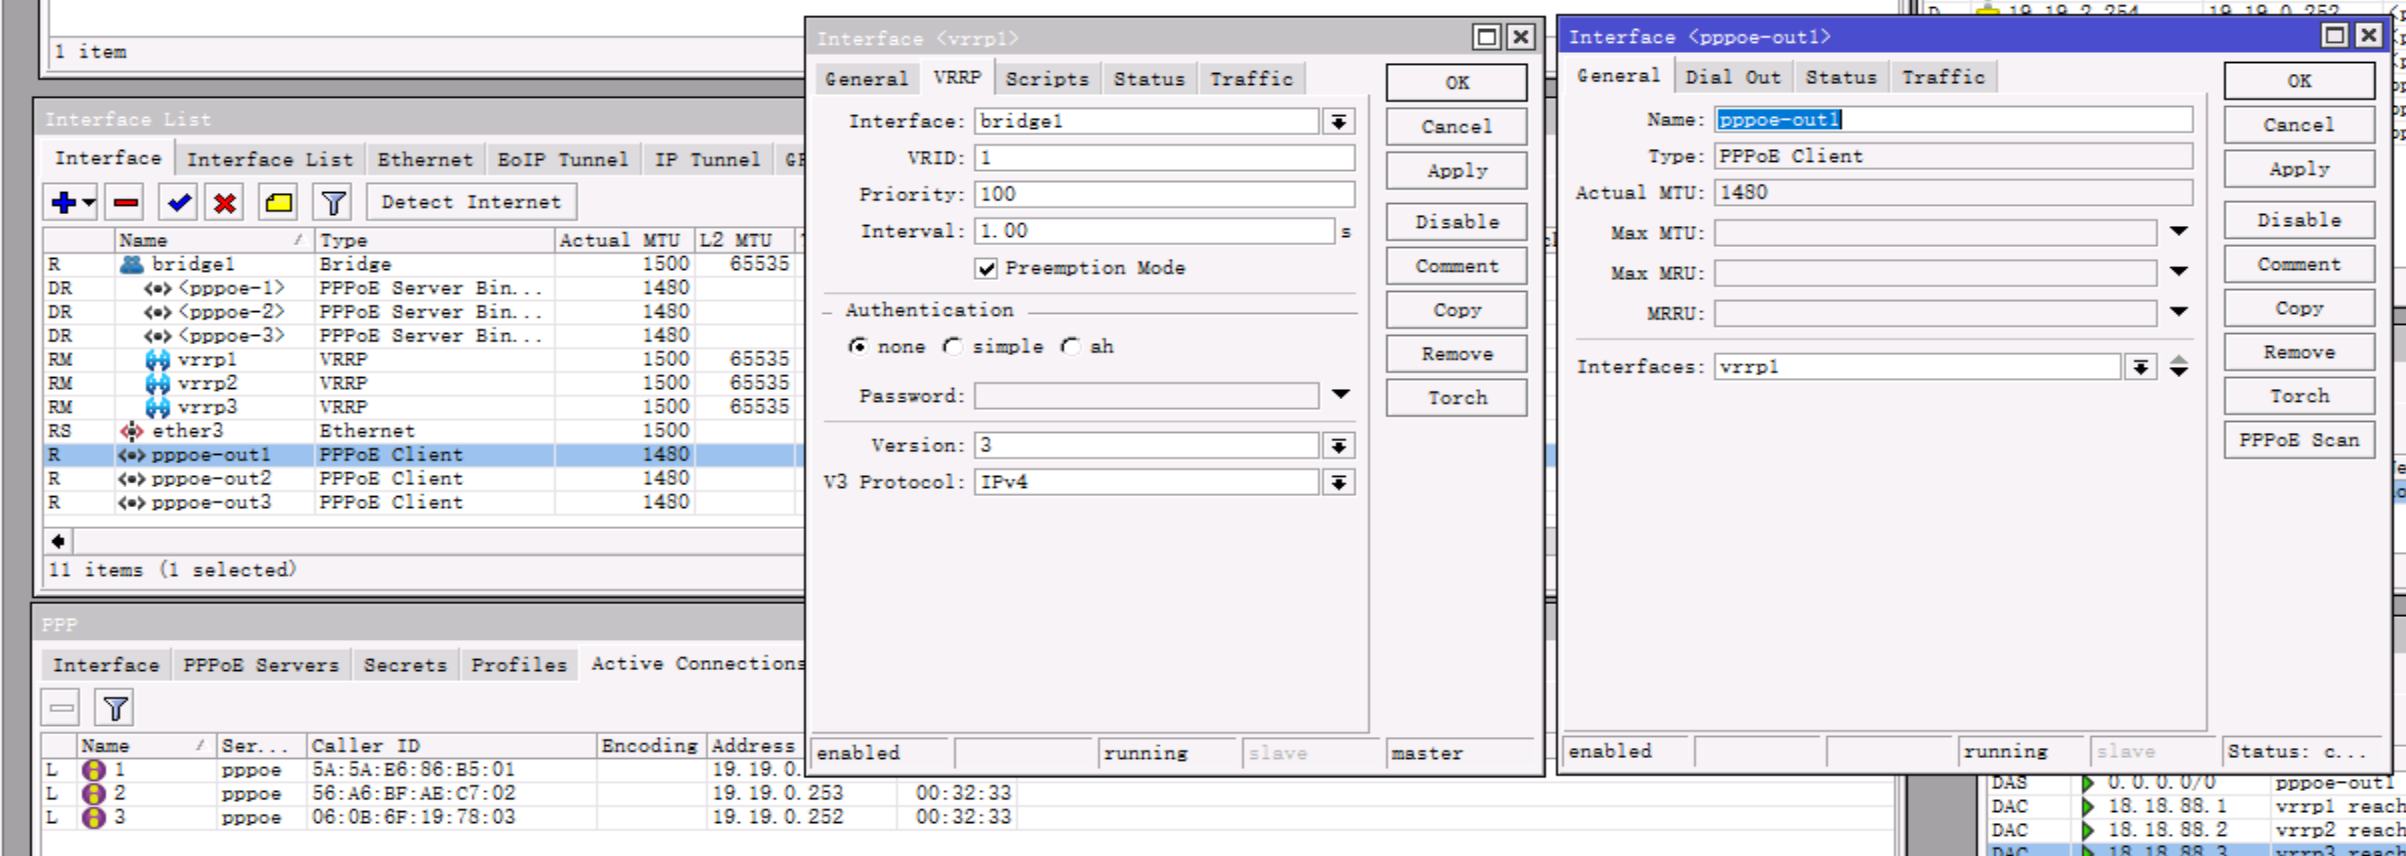Click the add/remove arrows next to Interfaces field

coord(2179,367)
